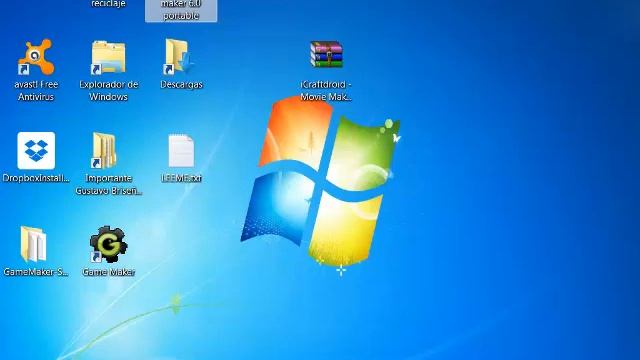Click the 'Descargas' label text

click(181, 84)
